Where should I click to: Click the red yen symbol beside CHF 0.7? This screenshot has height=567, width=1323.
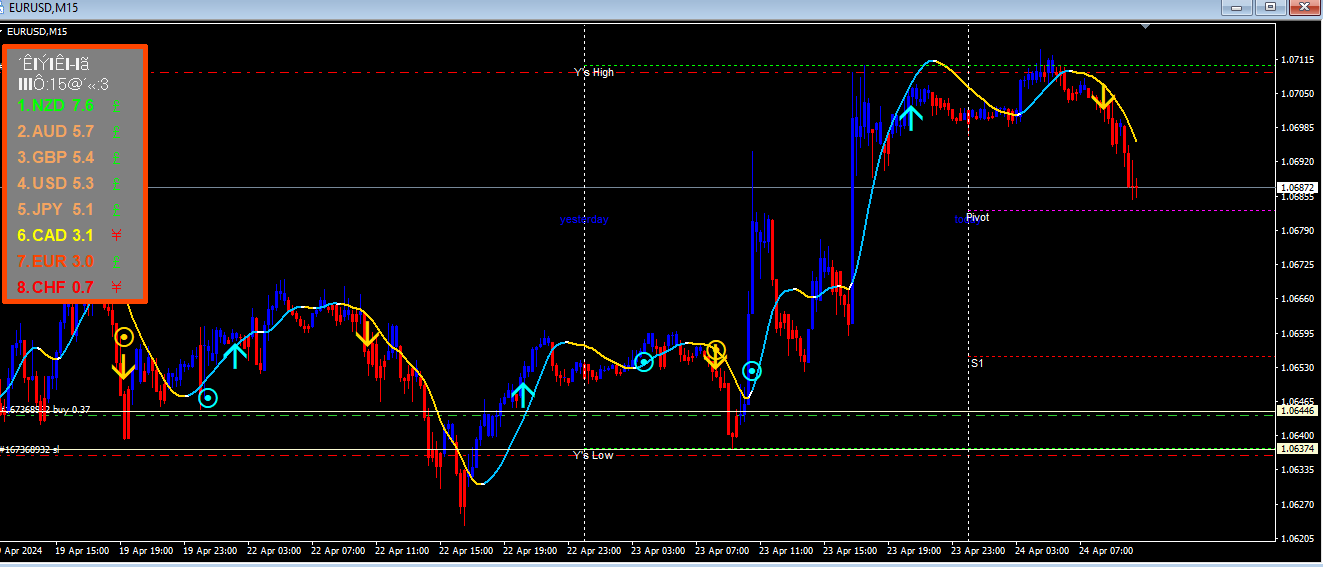(x=116, y=288)
